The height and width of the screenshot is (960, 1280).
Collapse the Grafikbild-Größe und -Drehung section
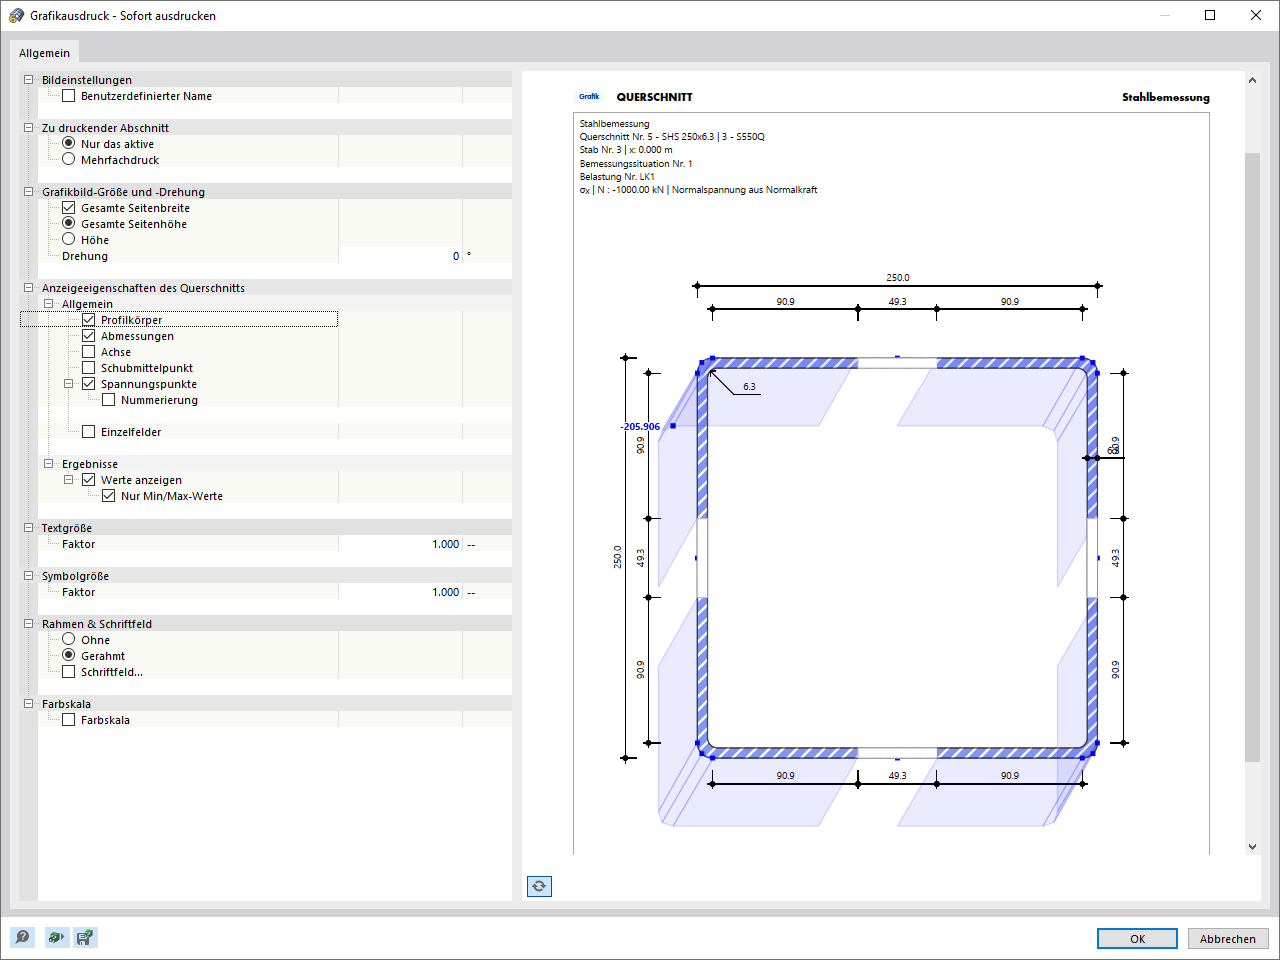(29, 192)
